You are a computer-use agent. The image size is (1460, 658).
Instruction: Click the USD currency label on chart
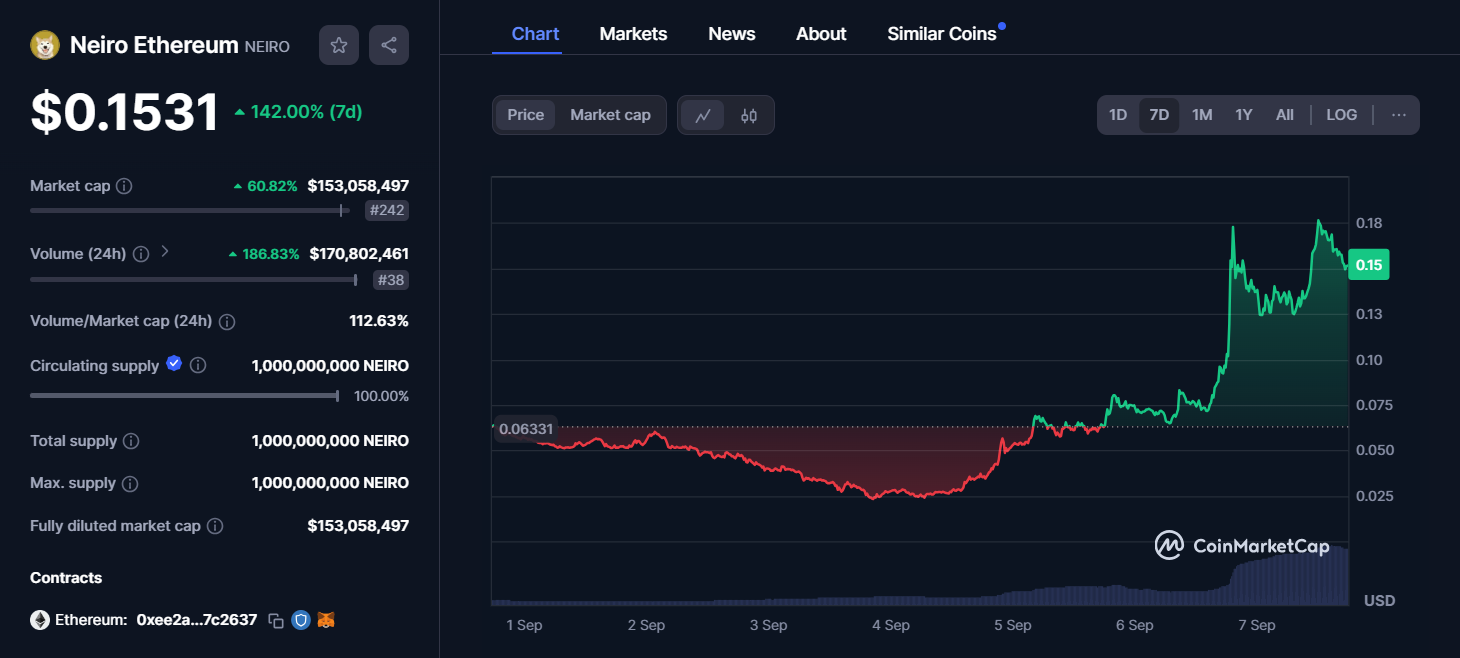(1379, 601)
